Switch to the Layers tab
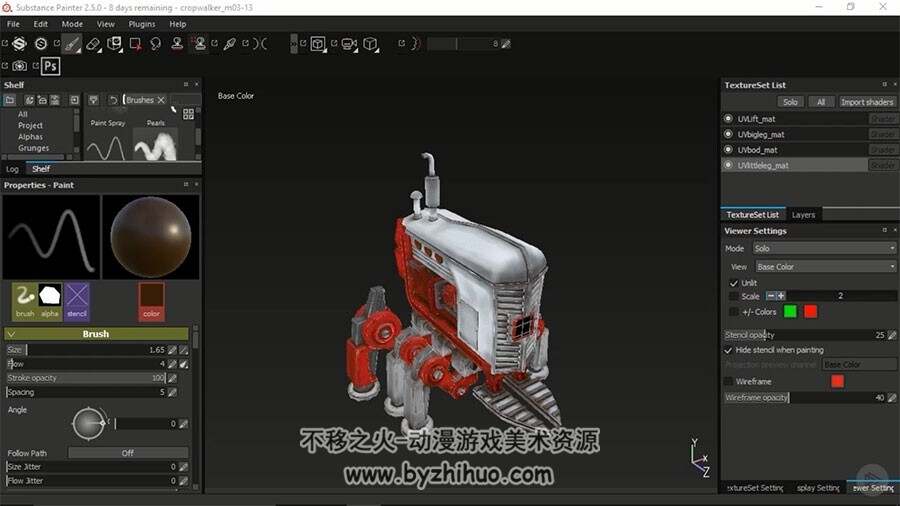The width and height of the screenshot is (900, 506). point(804,215)
